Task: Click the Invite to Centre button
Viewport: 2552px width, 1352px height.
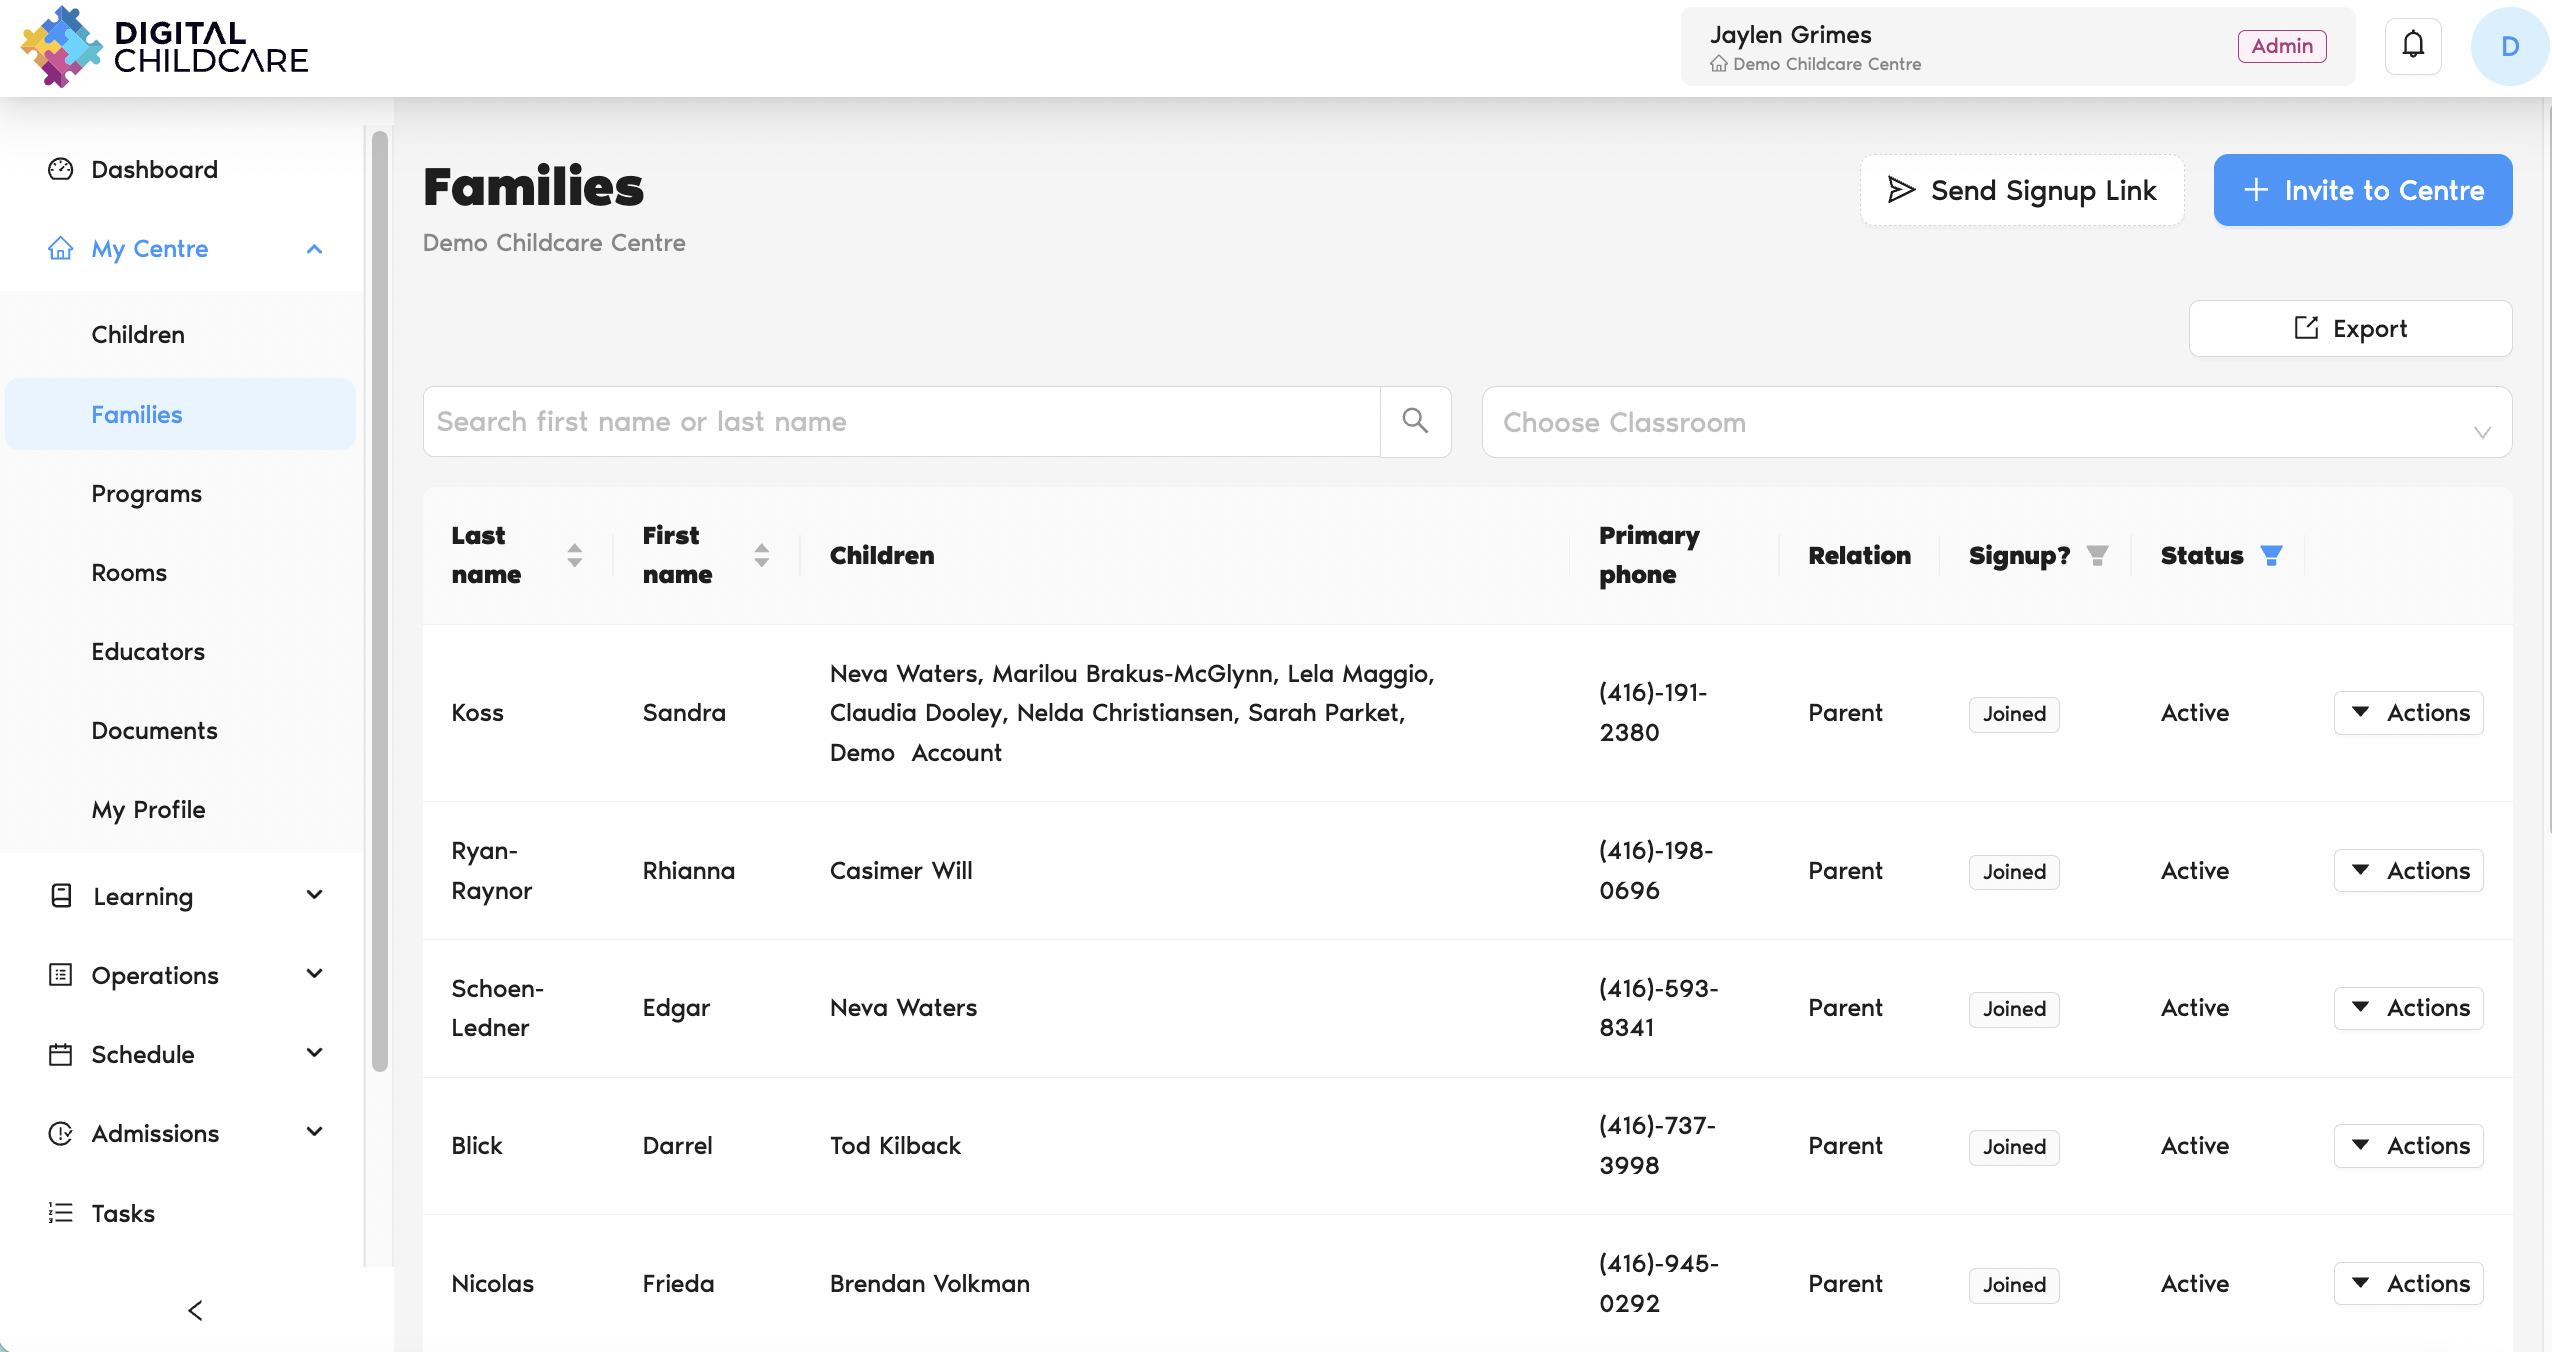Action: pyautogui.click(x=2362, y=190)
